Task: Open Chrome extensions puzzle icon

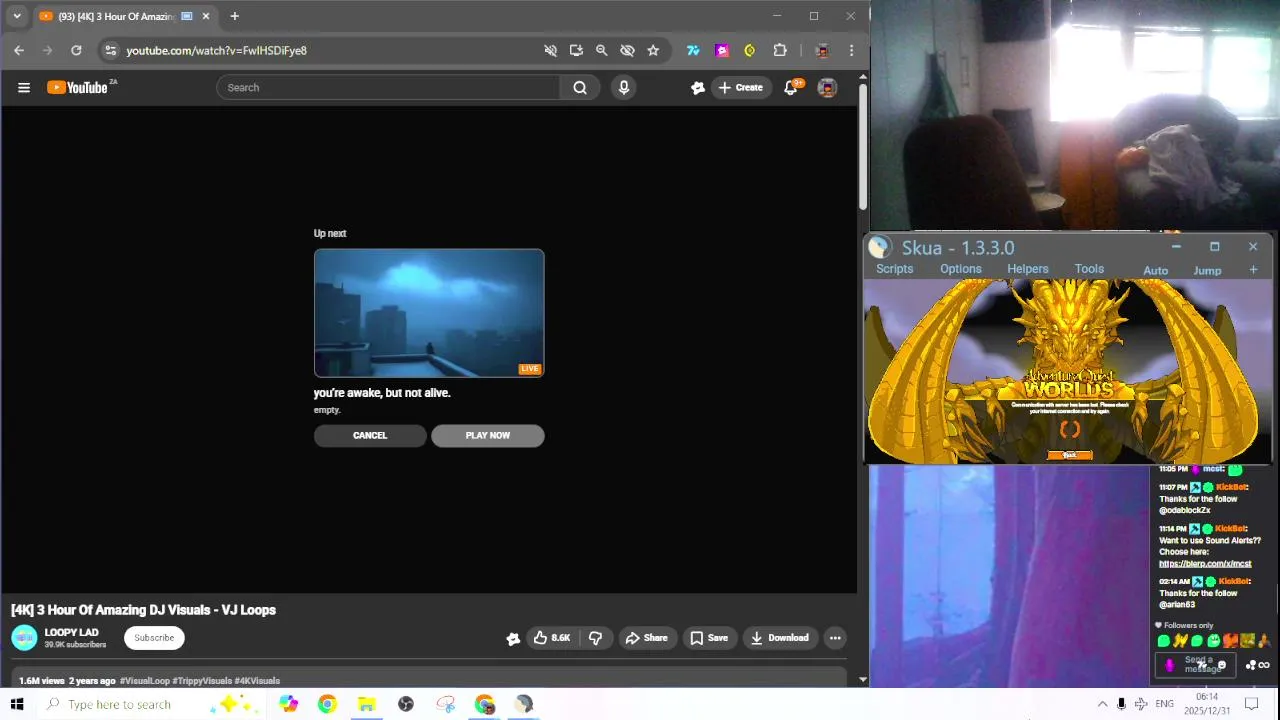Action: [780, 50]
